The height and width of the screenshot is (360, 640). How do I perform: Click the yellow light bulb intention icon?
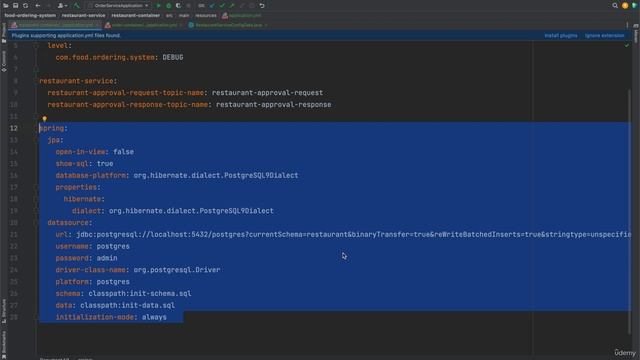[44, 119]
